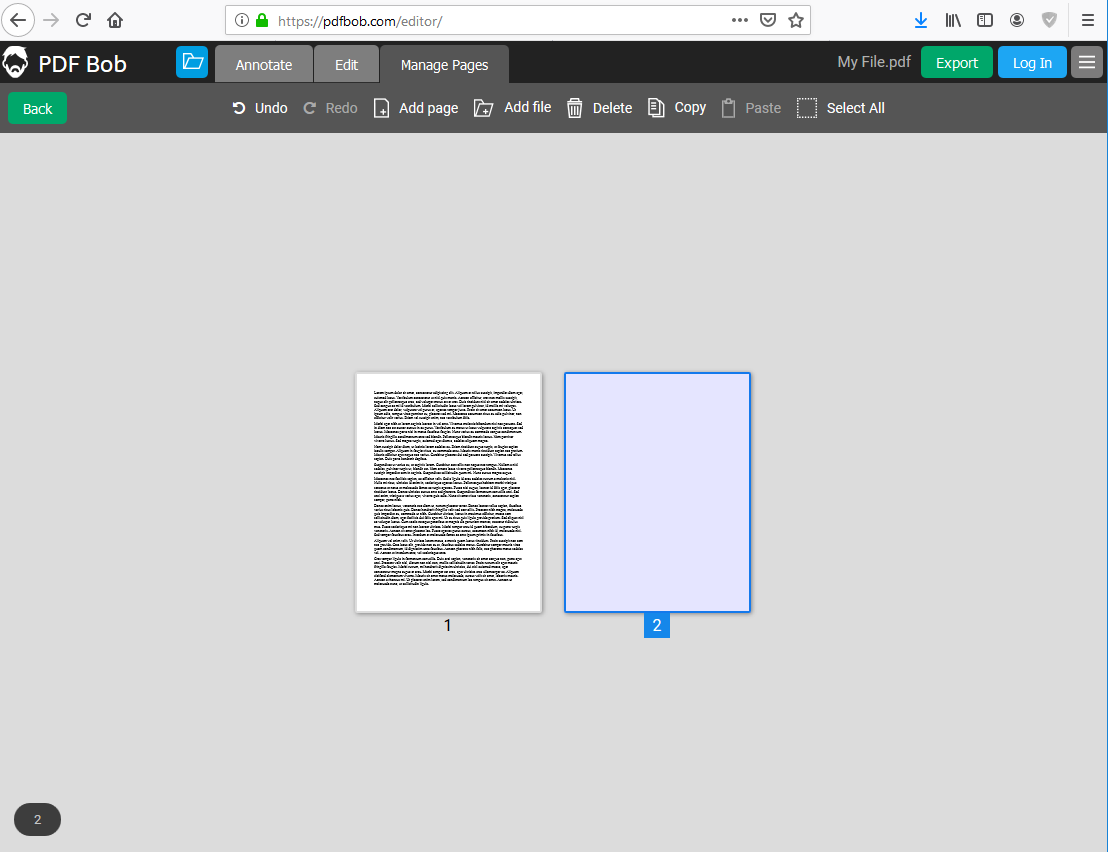Click Add file in toolbar

click(x=512, y=107)
